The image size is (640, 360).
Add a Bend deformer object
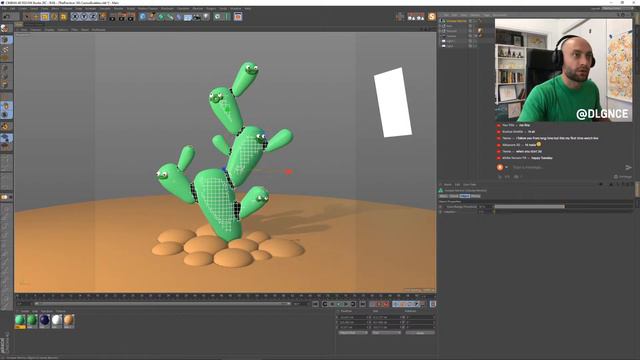[x=179, y=17]
